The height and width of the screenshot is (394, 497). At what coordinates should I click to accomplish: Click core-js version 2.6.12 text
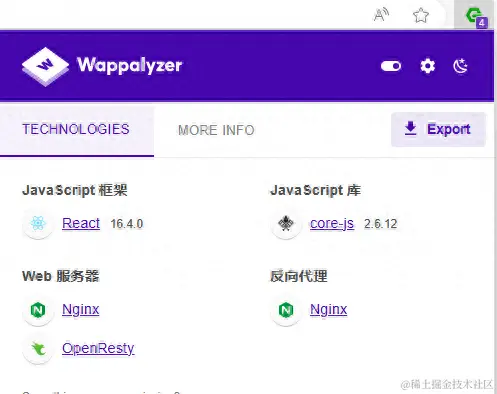click(381, 224)
